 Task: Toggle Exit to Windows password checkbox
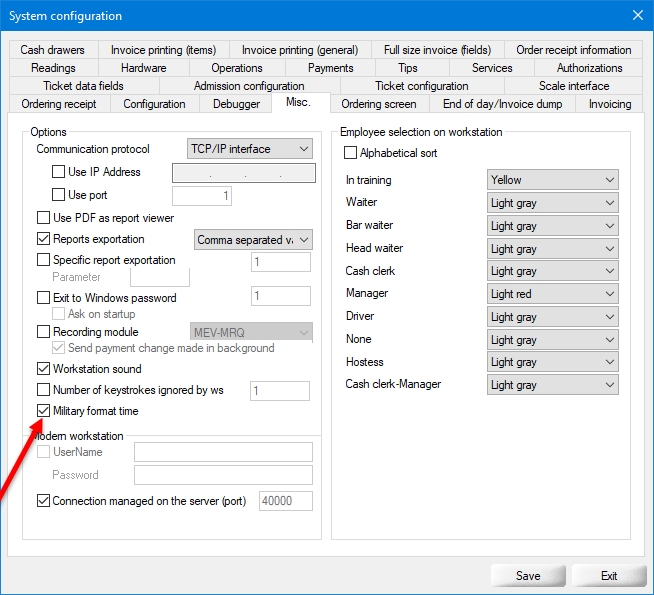tap(43, 298)
